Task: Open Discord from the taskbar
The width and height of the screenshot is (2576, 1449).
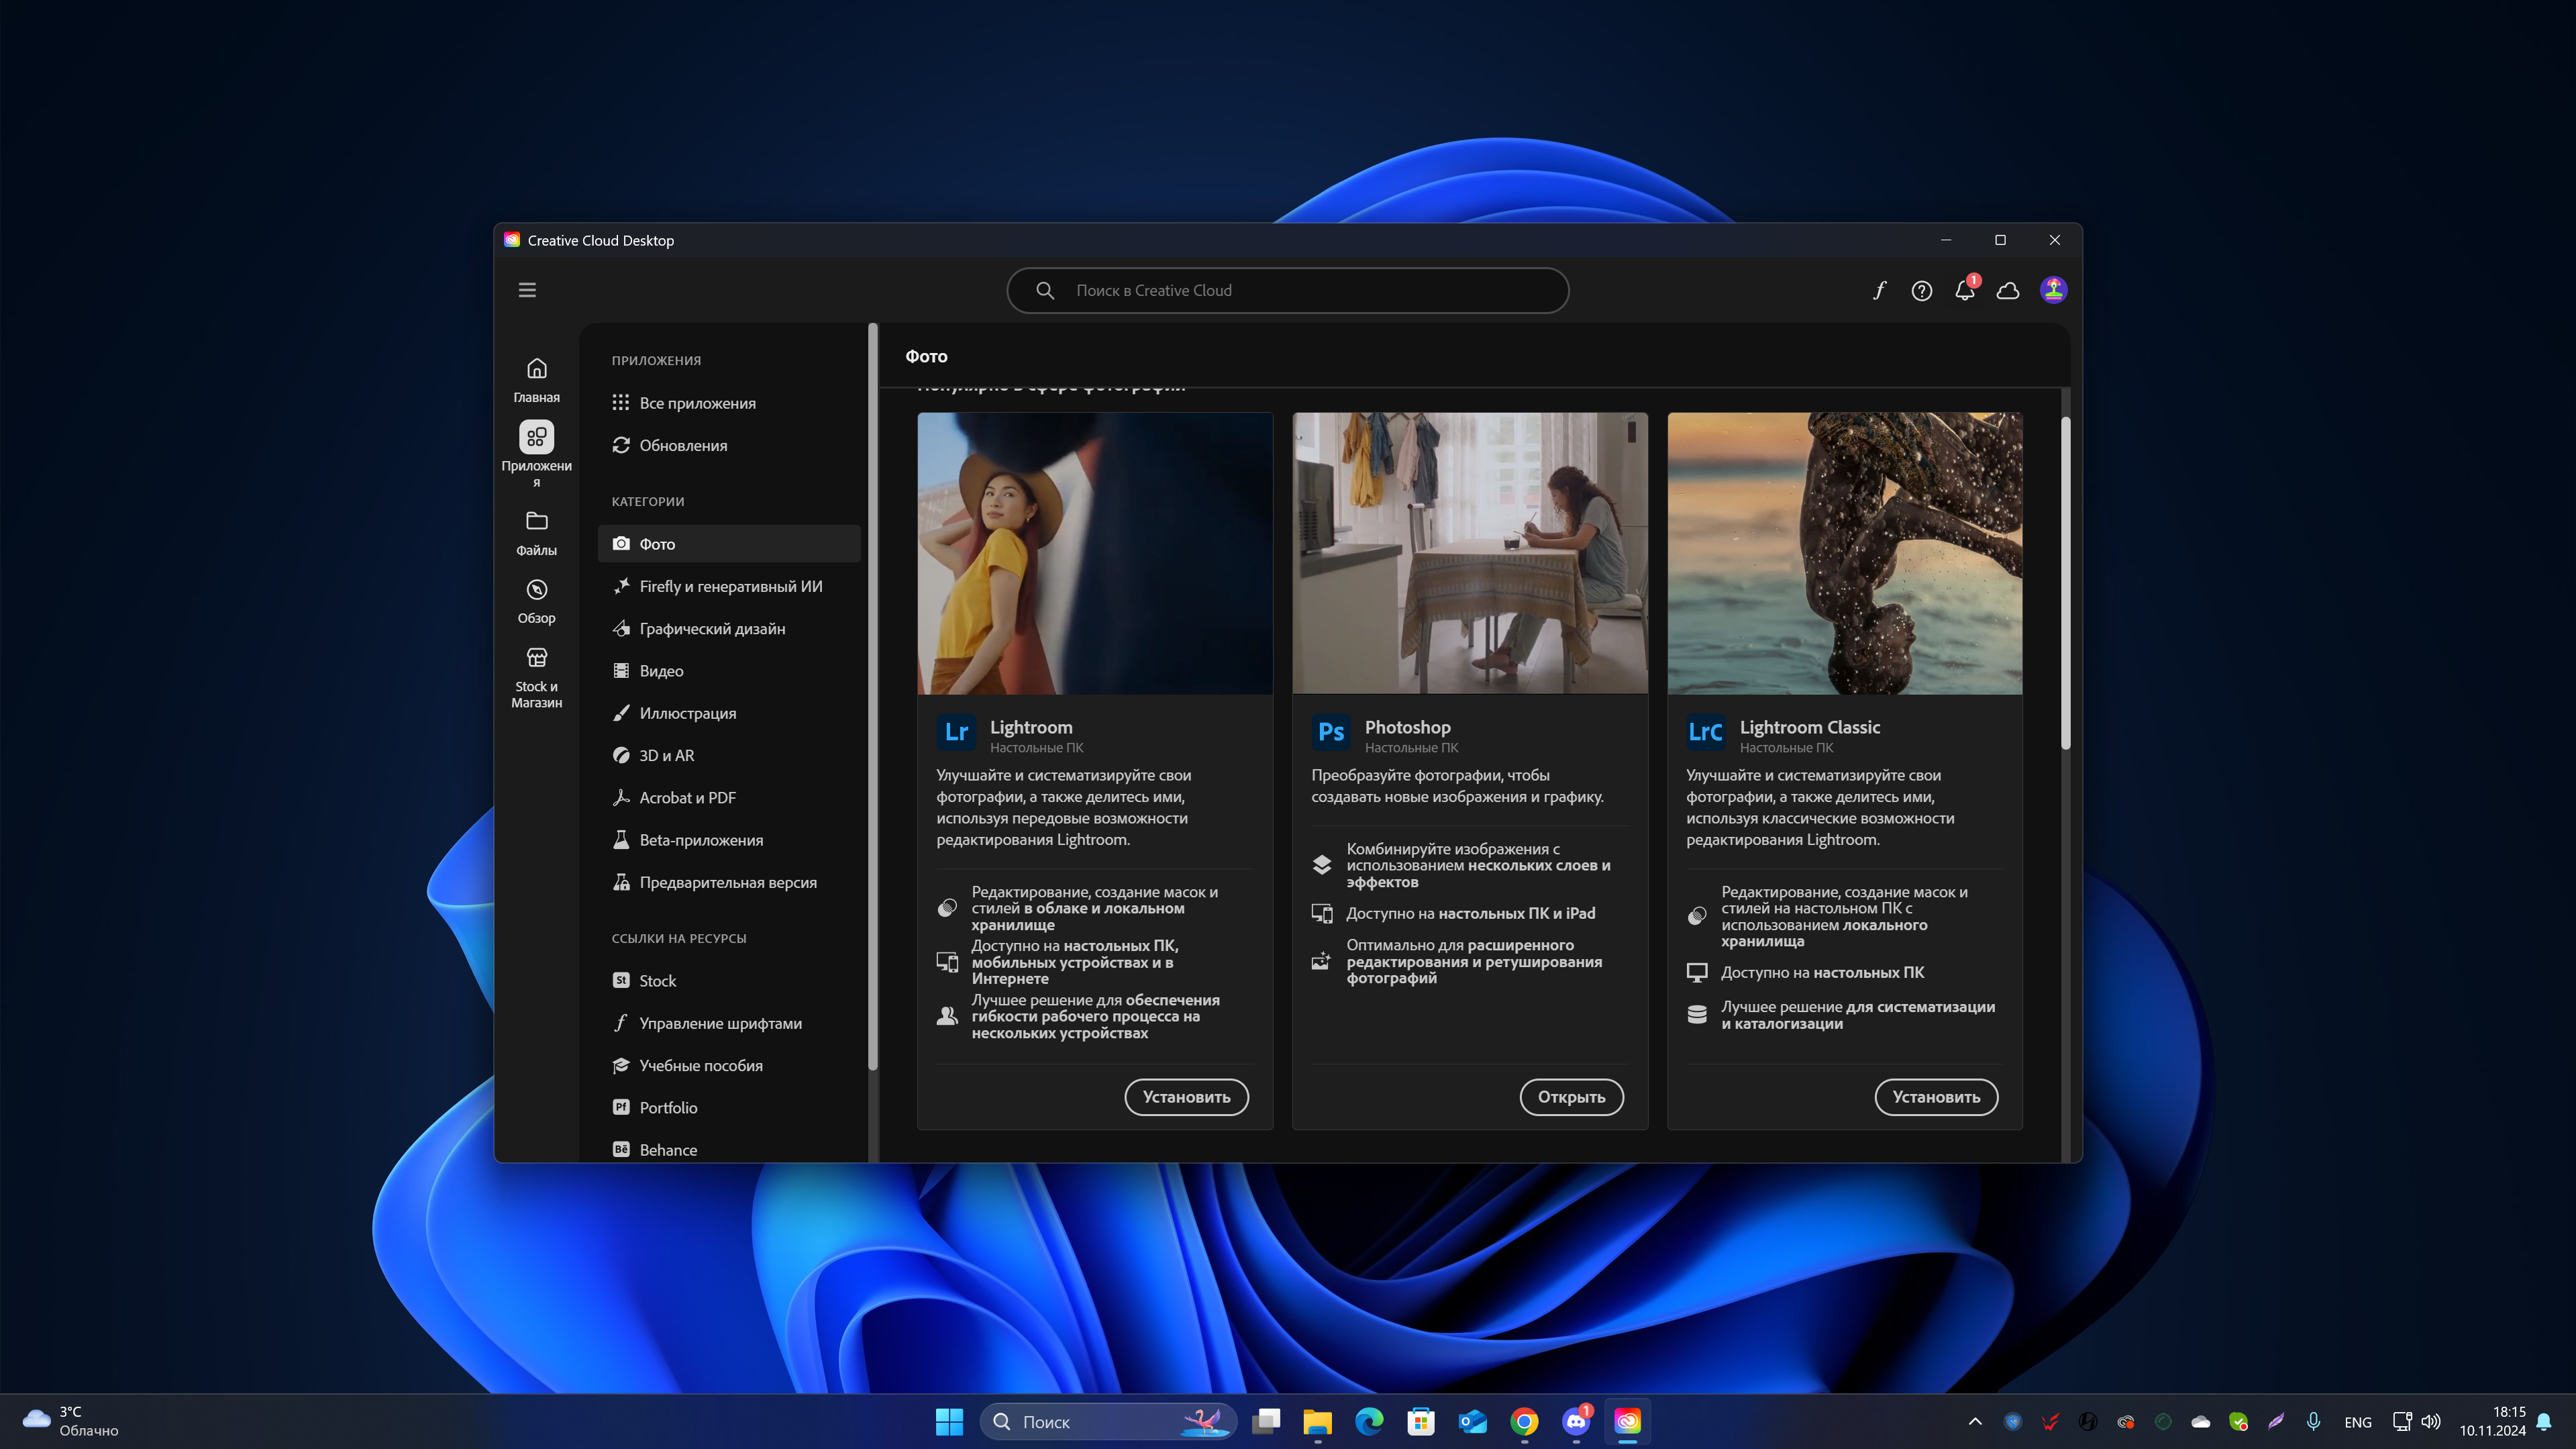Action: point(1576,1421)
